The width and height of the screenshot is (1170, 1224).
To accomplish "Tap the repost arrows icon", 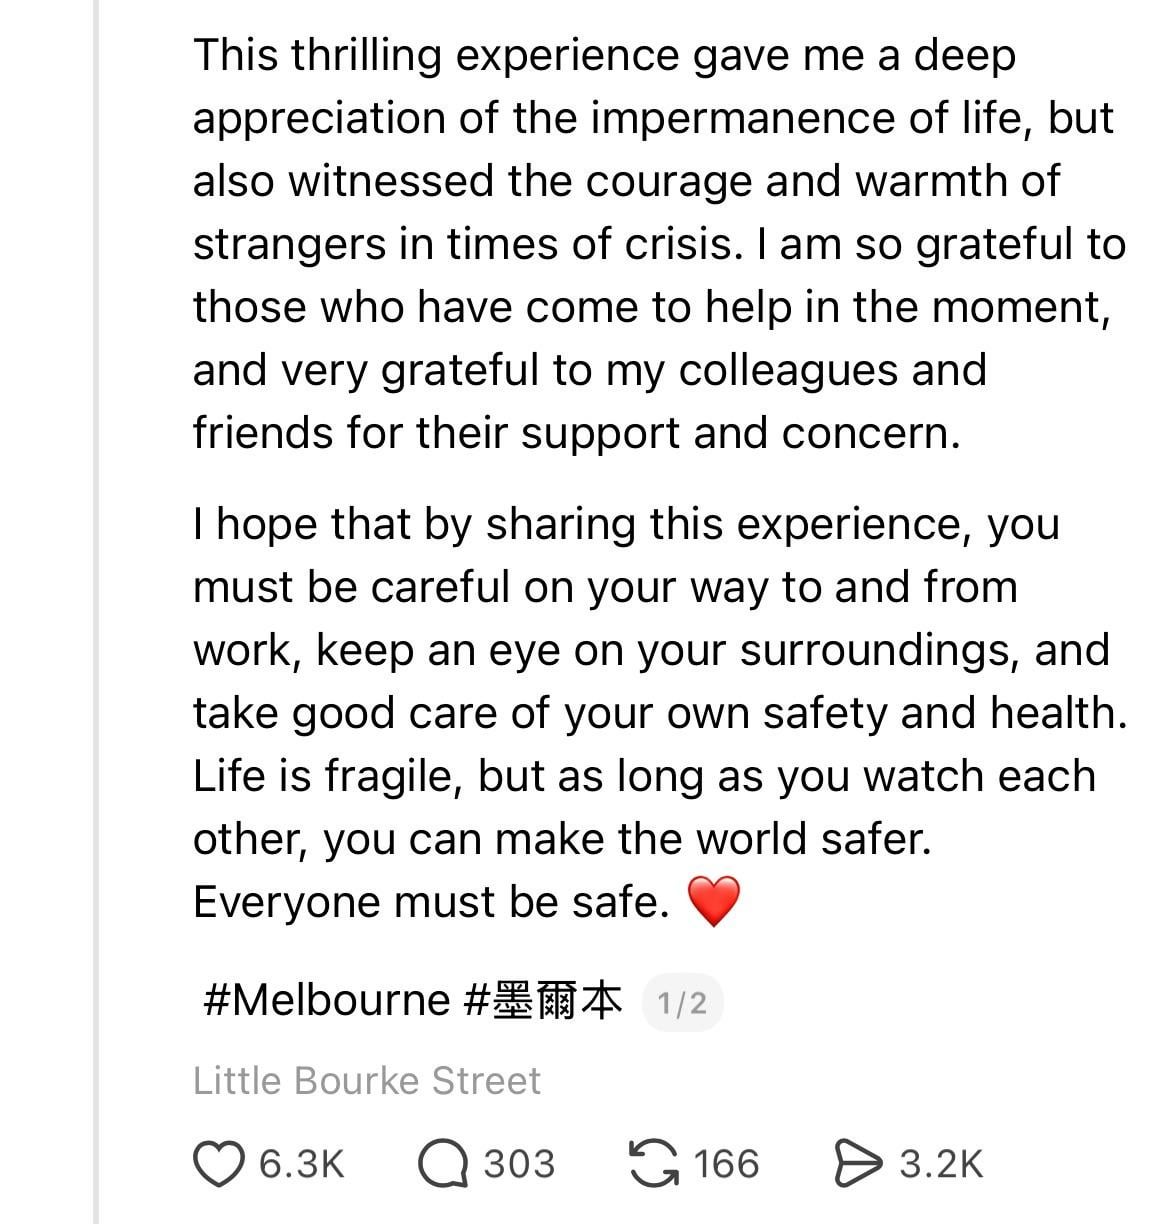I will coord(652,1165).
